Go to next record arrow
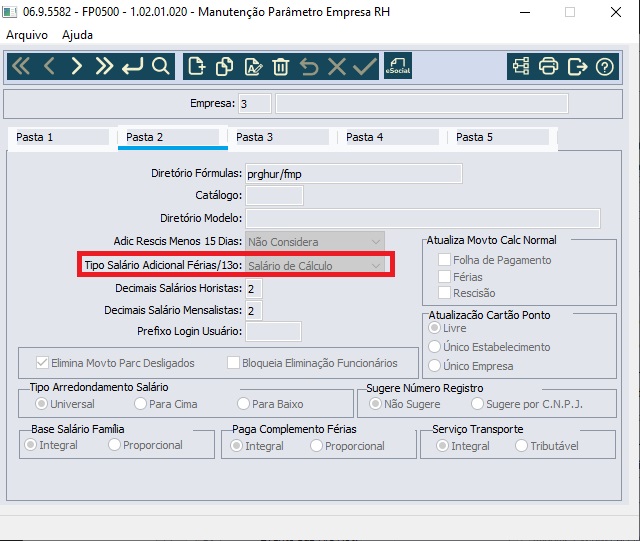Screen dimensions: 640x541 point(77,66)
